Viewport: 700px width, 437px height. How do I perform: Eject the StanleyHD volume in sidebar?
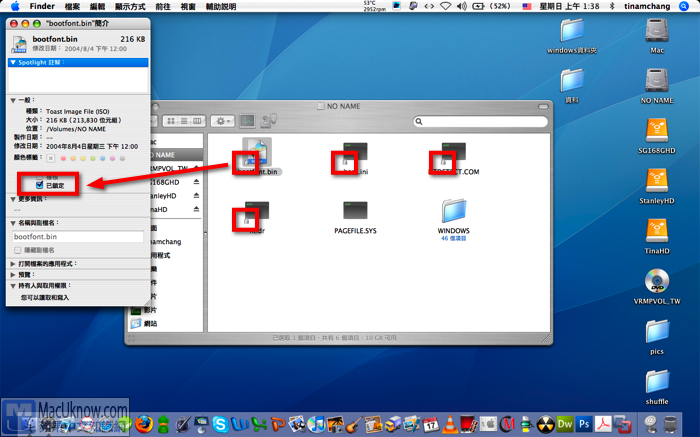click(x=196, y=196)
